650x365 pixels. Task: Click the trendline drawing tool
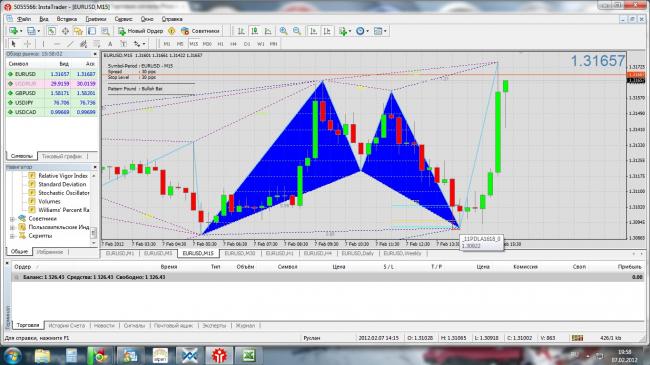70,44
